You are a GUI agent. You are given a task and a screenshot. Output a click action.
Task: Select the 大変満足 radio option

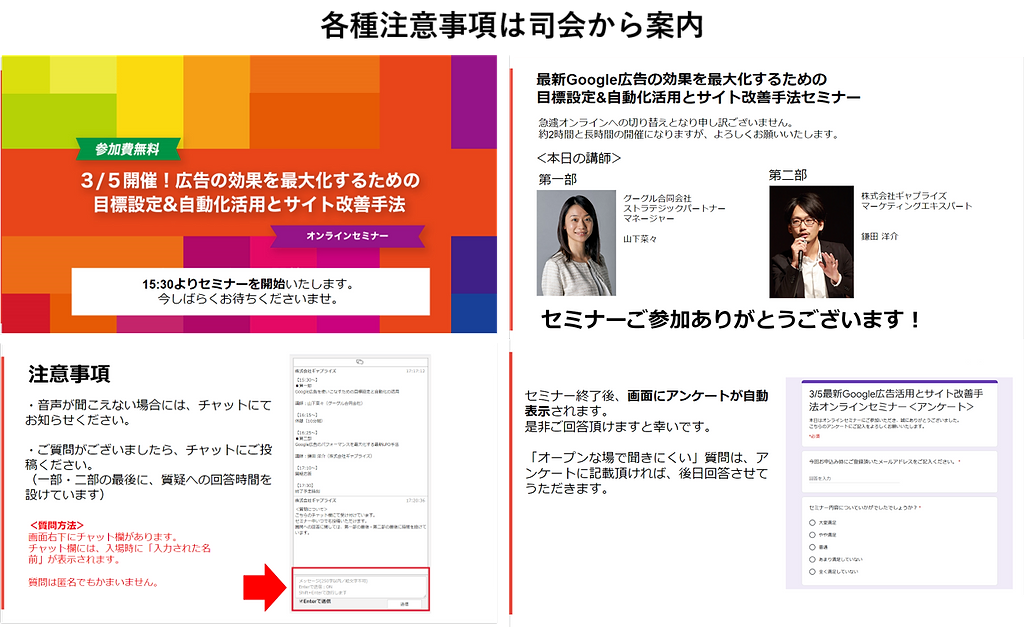(x=812, y=522)
